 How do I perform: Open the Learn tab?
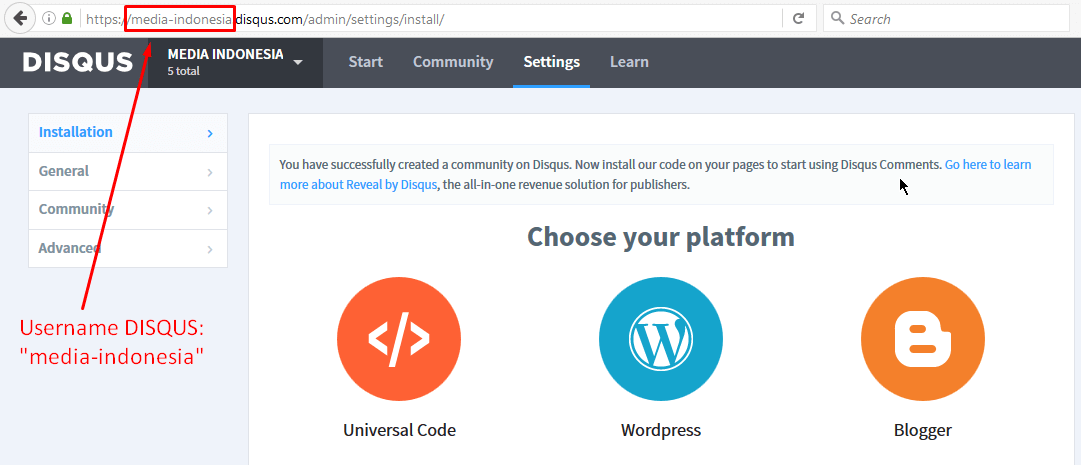[629, 62]
